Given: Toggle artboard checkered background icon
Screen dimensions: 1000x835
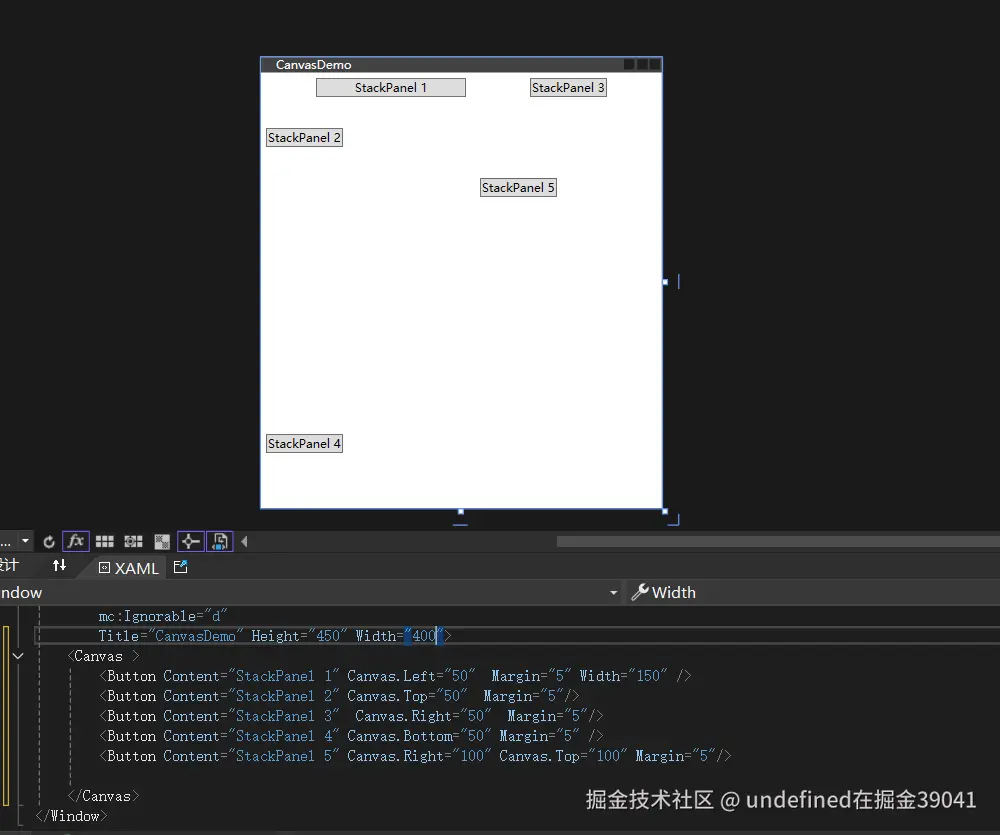Looking at the screenshot, I should click(x=162, y=542).
